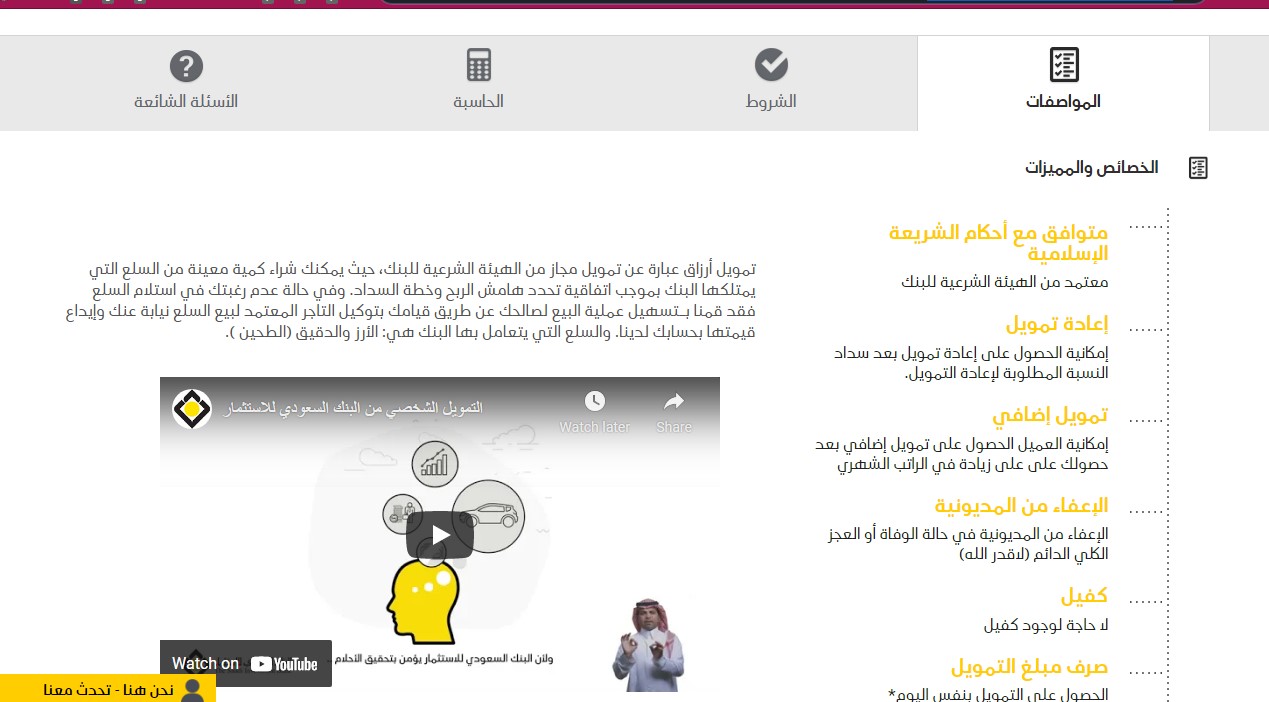Click the question mark icon above الأسئلة الشائعة
Image resolution: width=1269 pixels, height=702 pixels.
[x=186, y=66]
